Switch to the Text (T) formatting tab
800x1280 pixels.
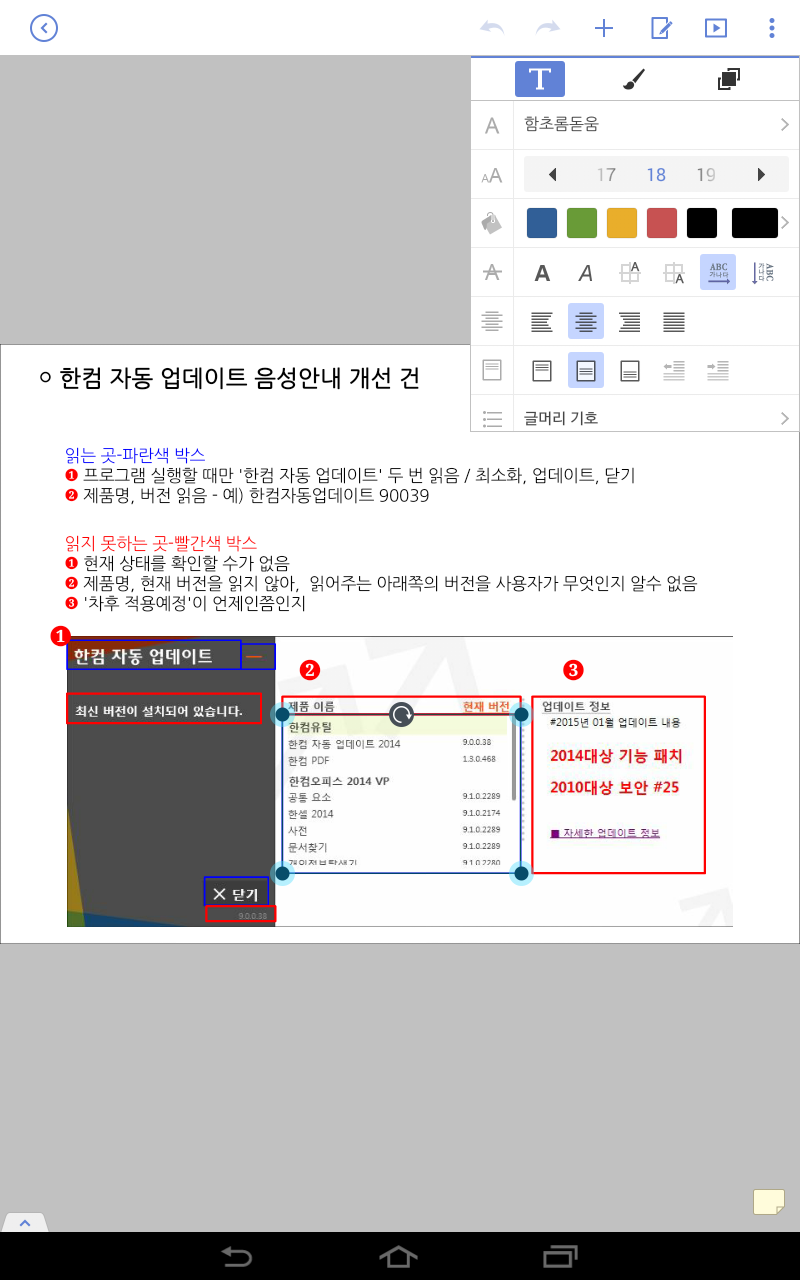(x=540, y=79)
